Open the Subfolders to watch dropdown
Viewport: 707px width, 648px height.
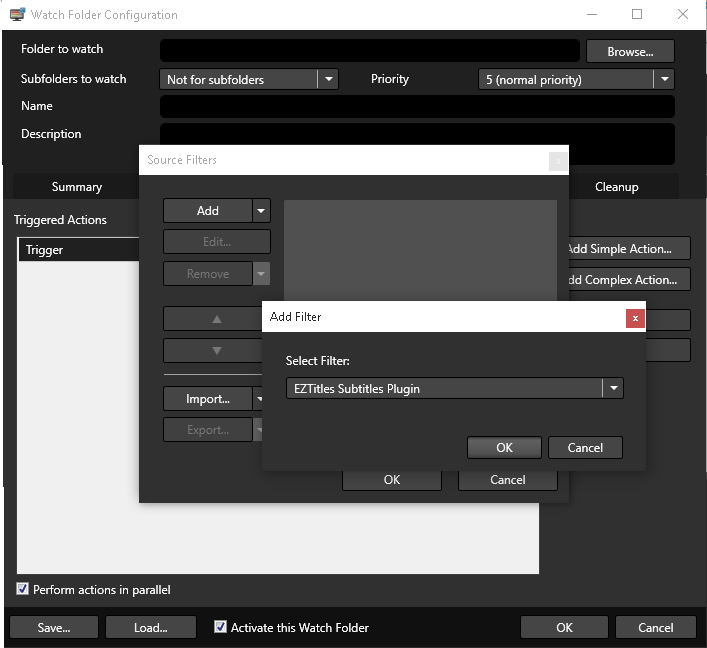click(x=328, y=79)
